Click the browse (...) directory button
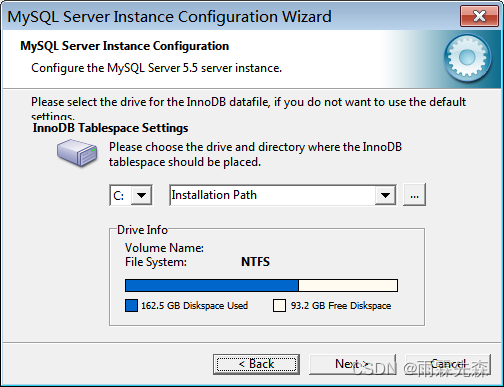The height and width of the screenshot is (387, 504). (414, 195)
